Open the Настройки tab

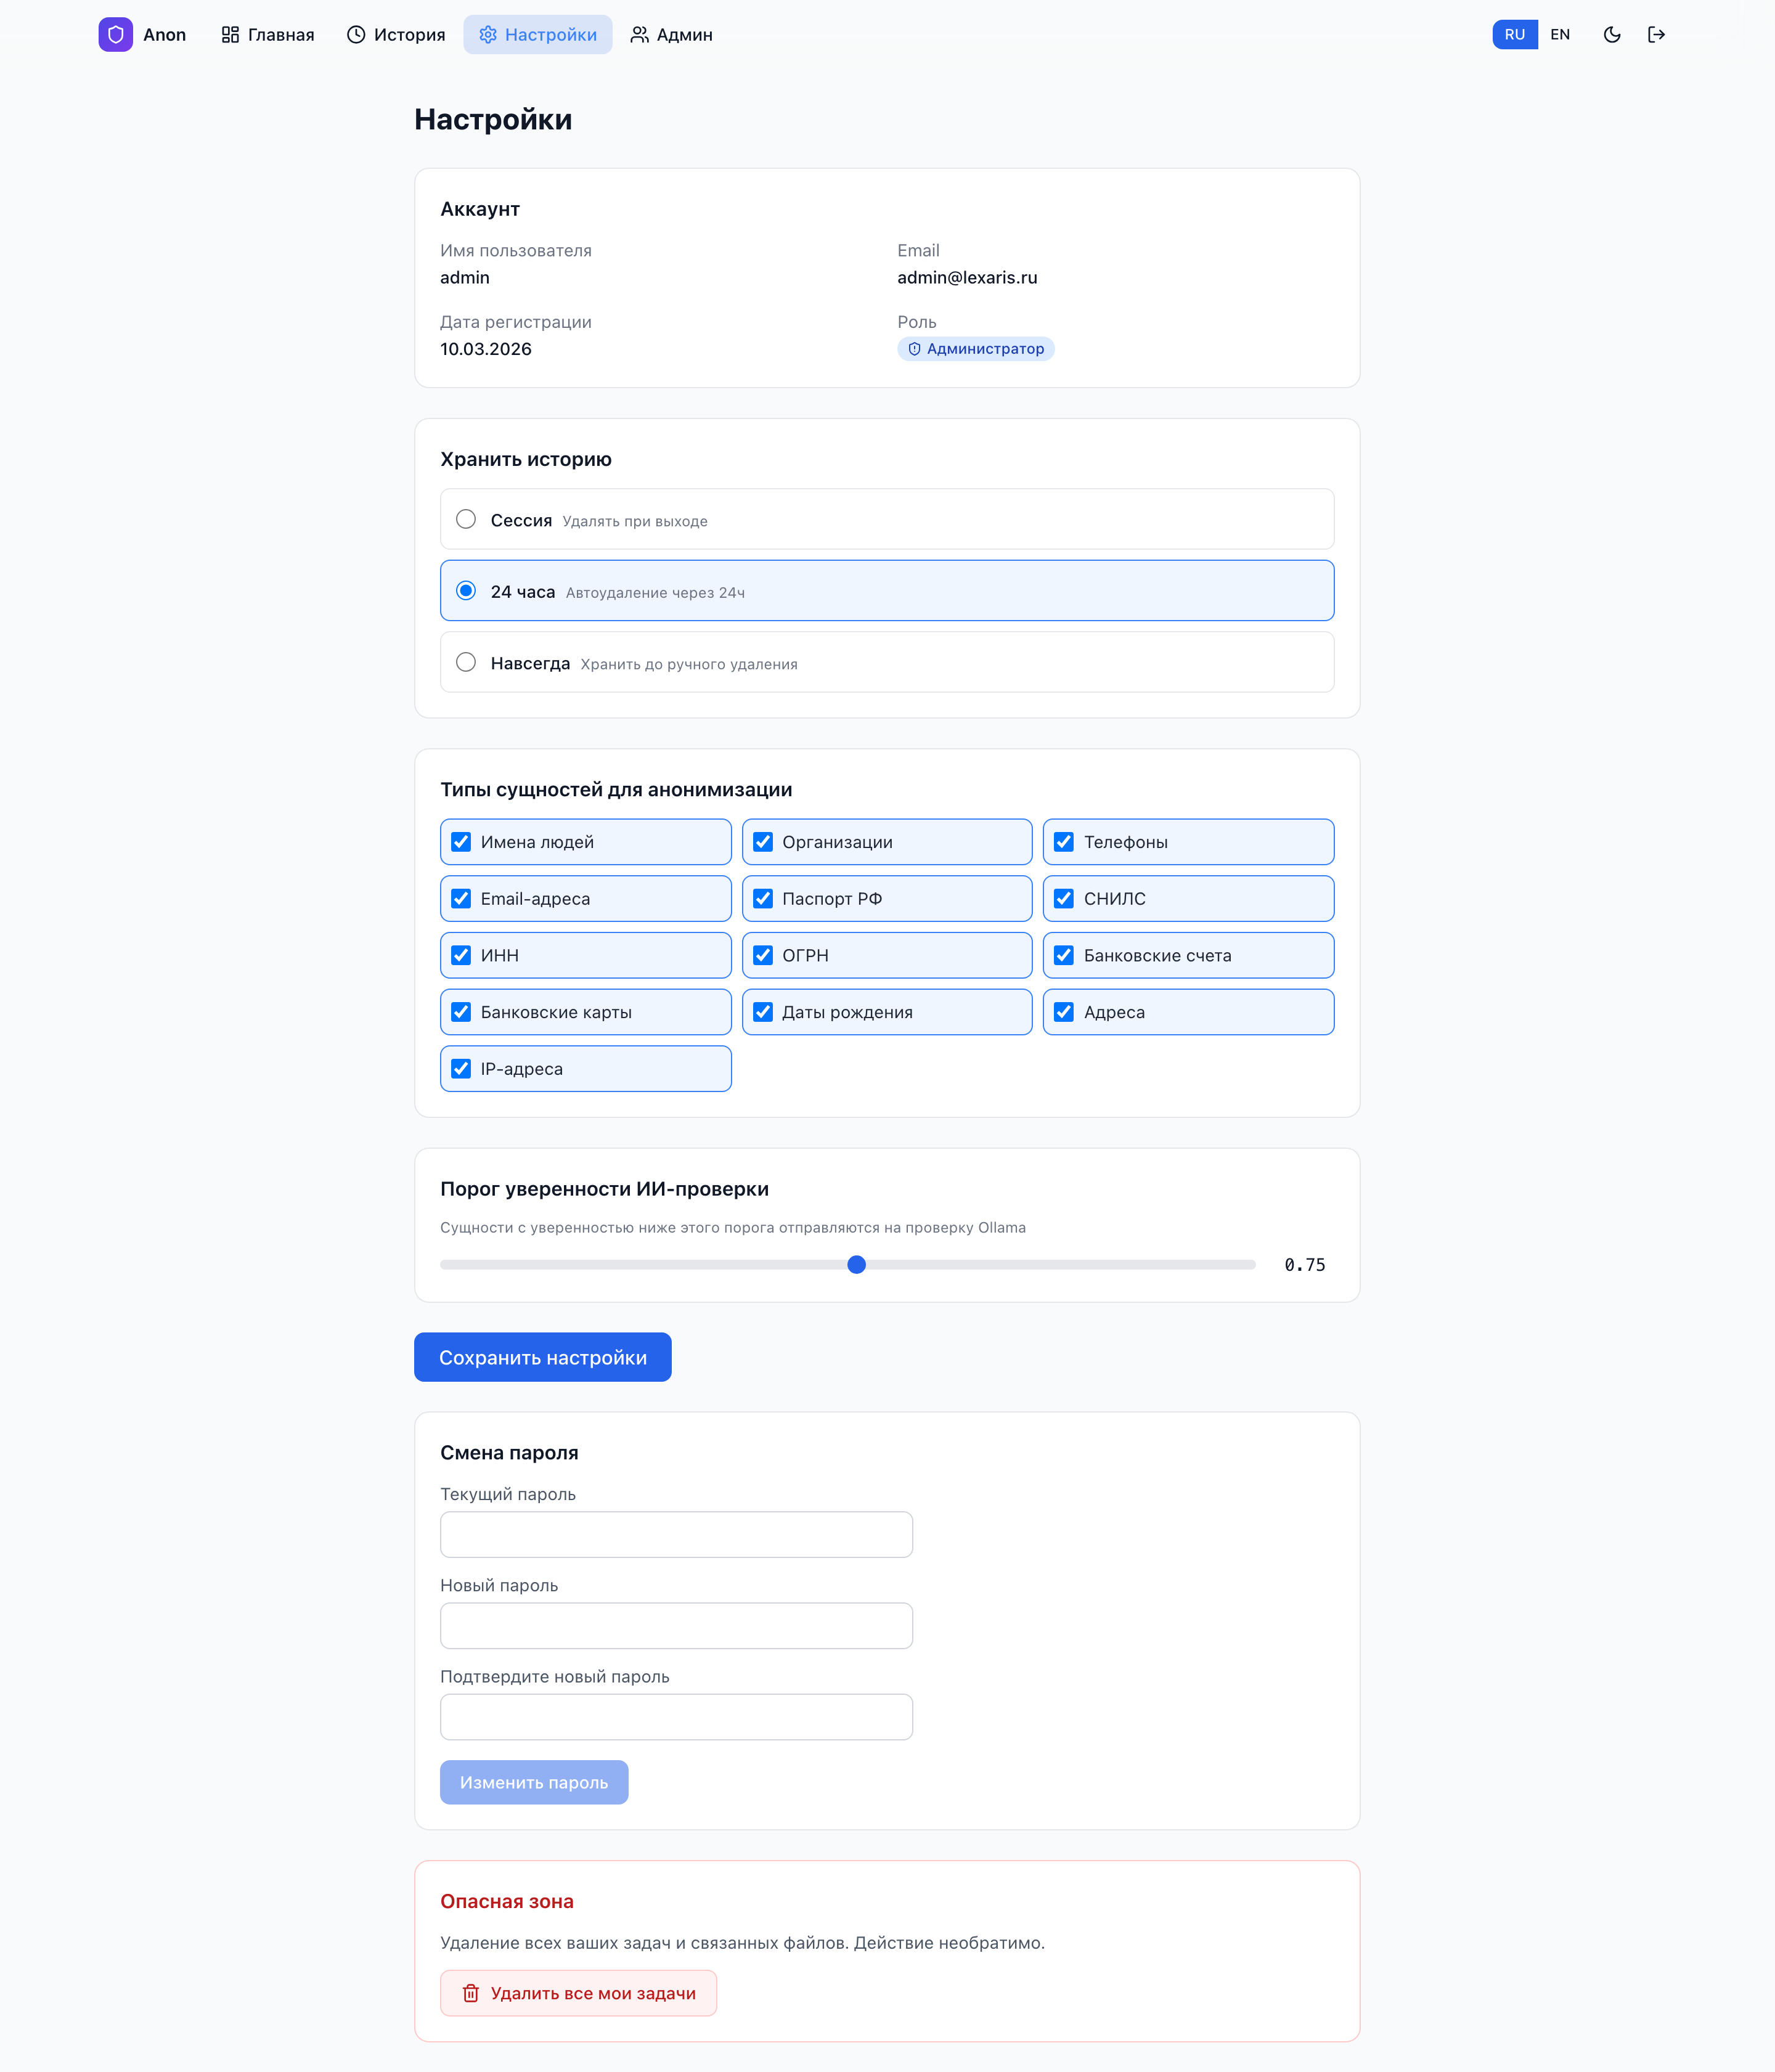(538, 35)
